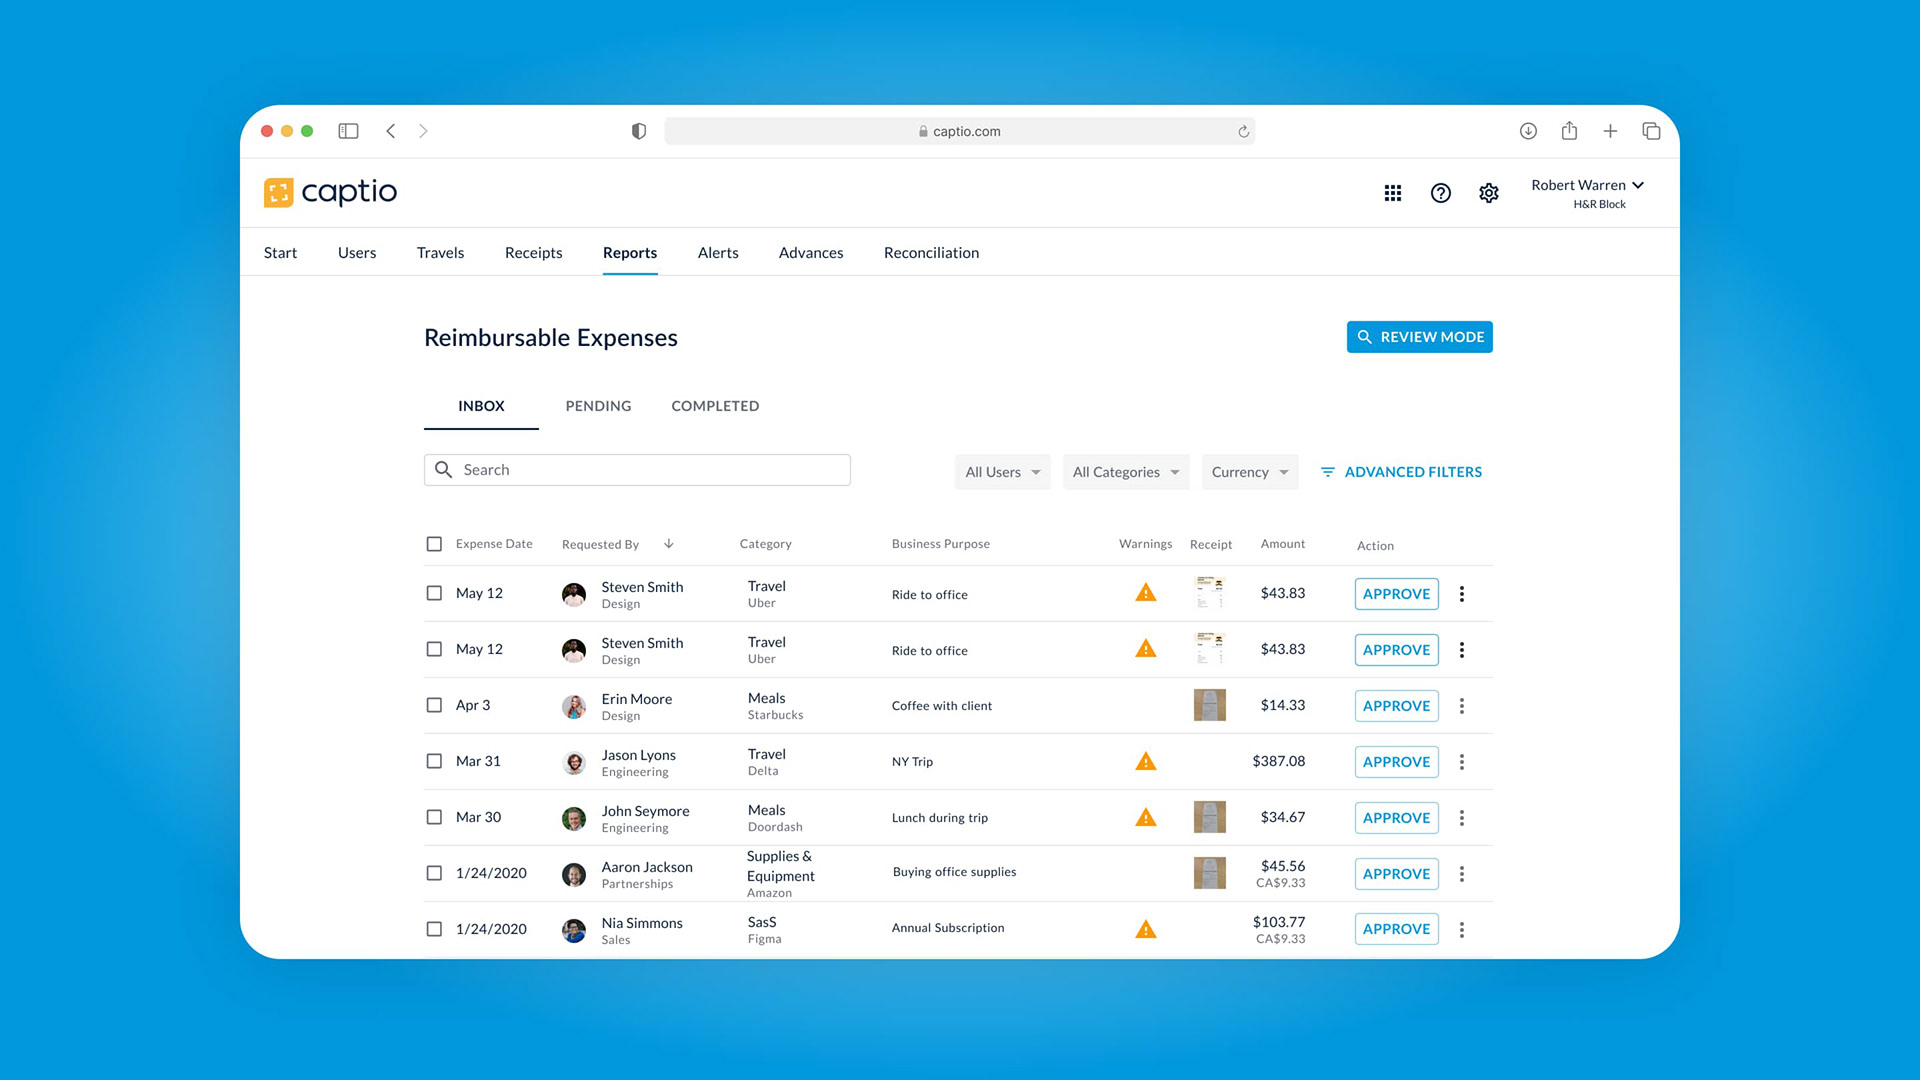Screen dimensions: 1920x1080
Task: Open the Receipts section
Action: [x=533, y=253]
